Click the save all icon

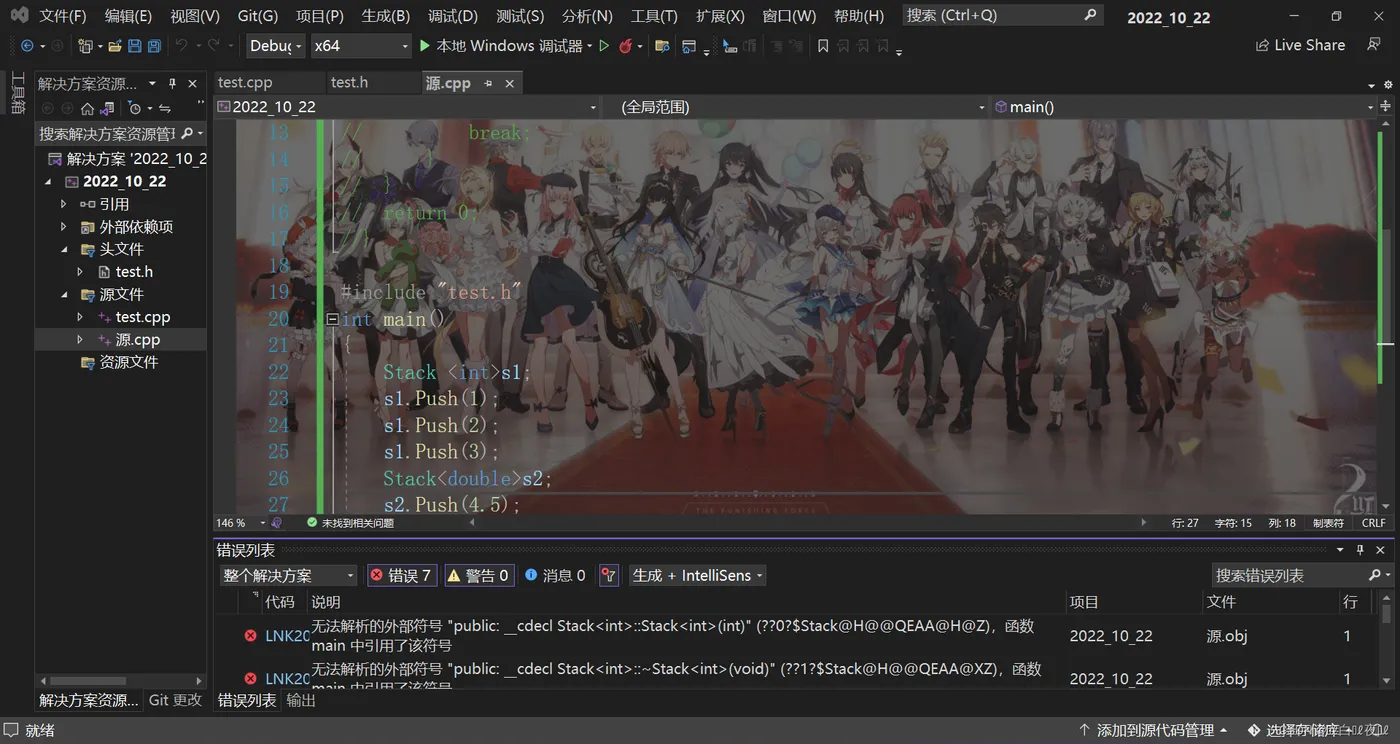coord(154,46)
